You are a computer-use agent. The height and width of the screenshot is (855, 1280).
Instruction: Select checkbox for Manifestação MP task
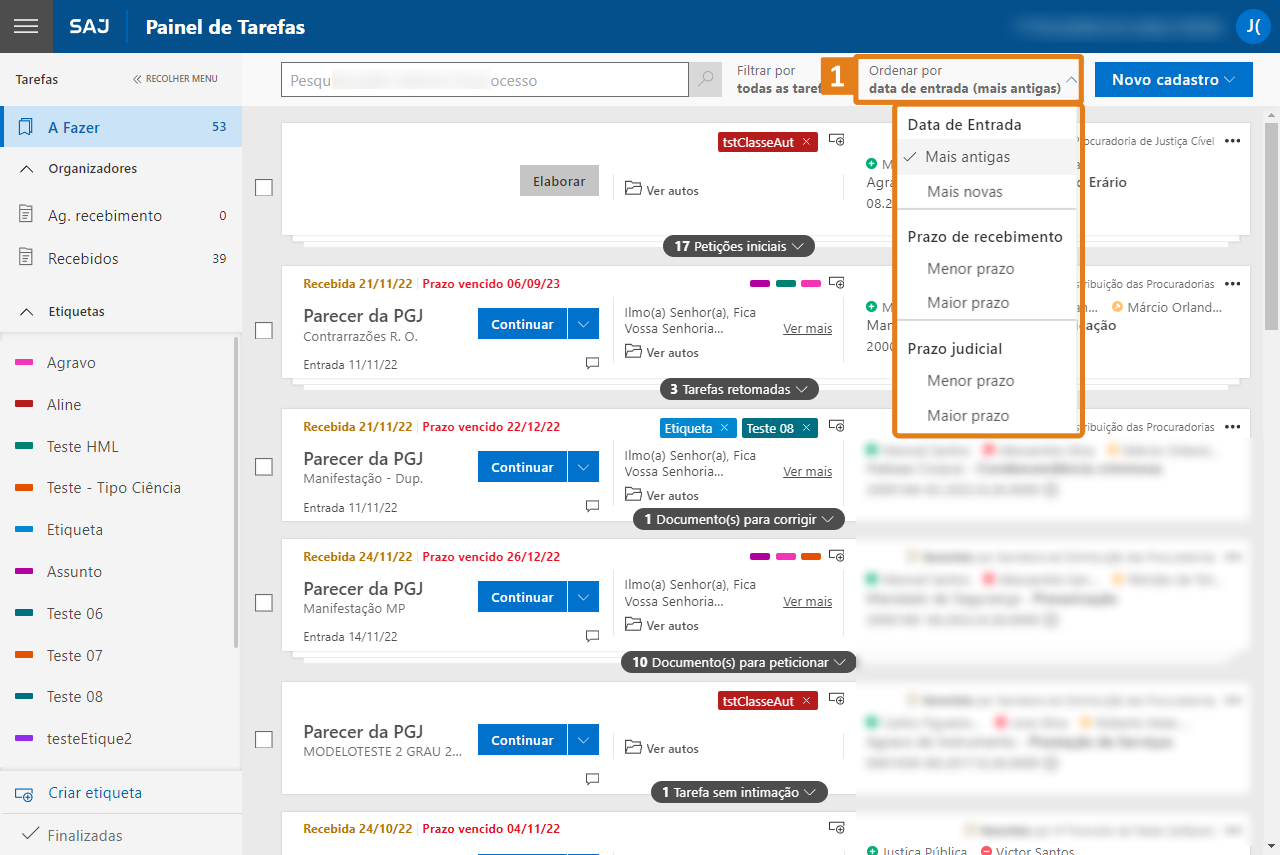[264, 602]
